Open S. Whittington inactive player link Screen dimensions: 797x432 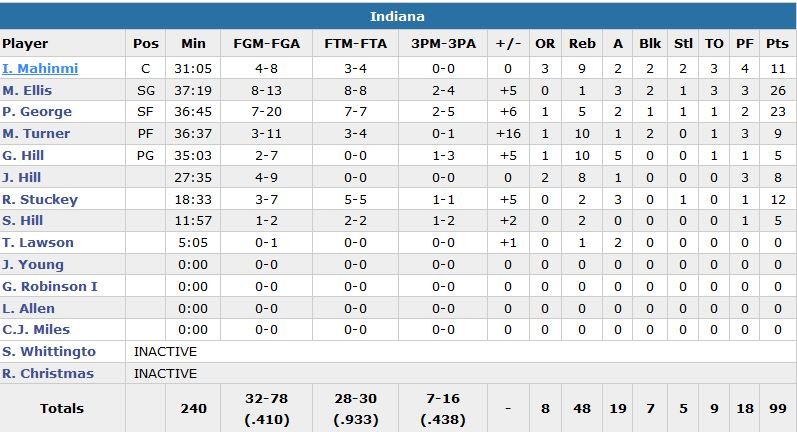click(49, 352)
